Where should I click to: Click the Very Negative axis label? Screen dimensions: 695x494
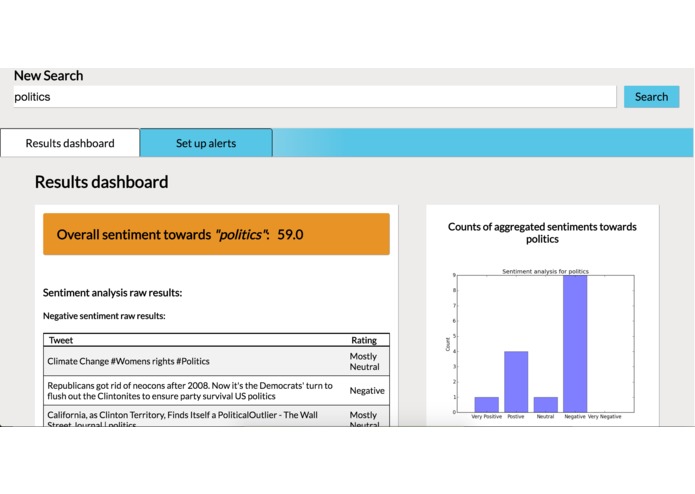tap(605, 417)
